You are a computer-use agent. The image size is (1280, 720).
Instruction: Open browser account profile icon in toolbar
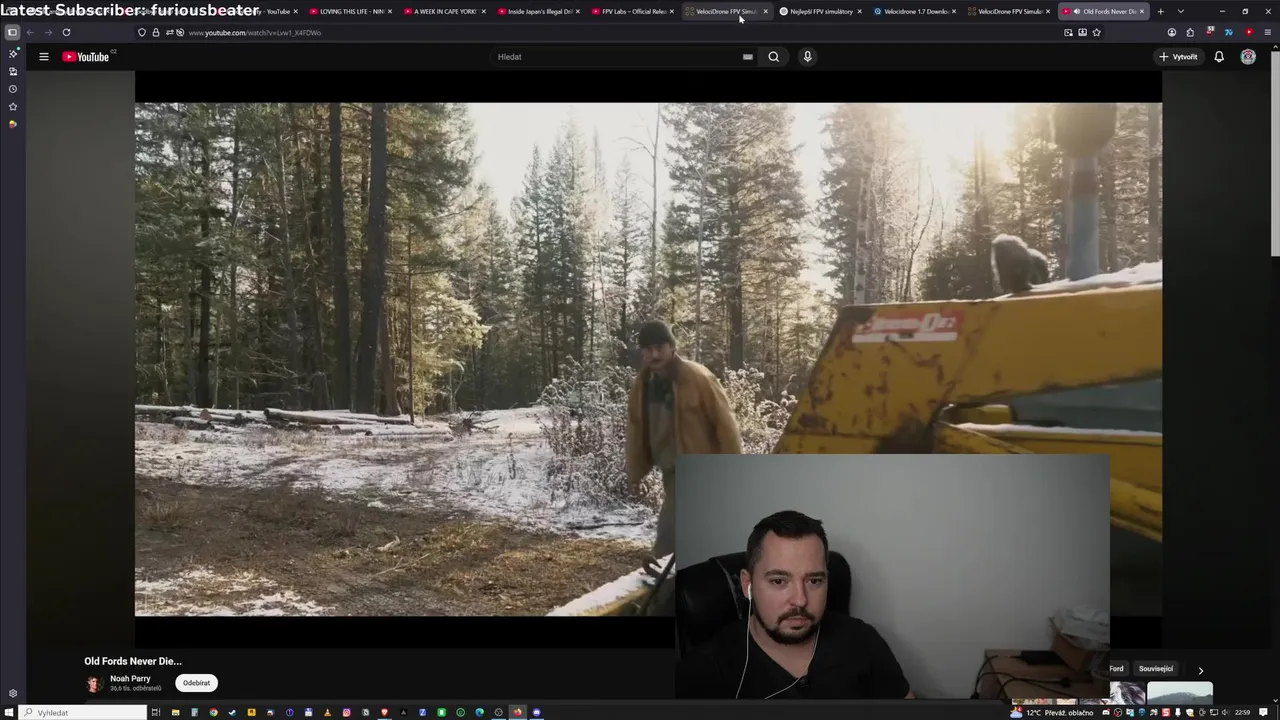(1172, 32)
